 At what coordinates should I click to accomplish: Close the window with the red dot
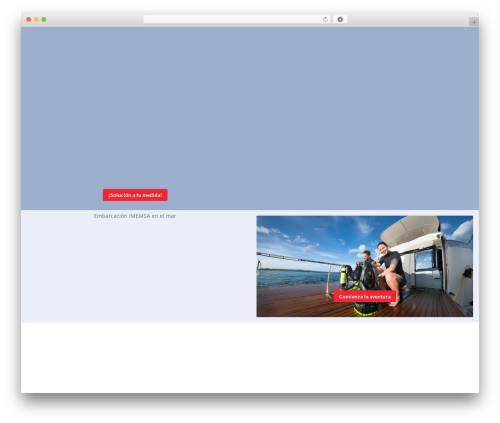[29, 19]
